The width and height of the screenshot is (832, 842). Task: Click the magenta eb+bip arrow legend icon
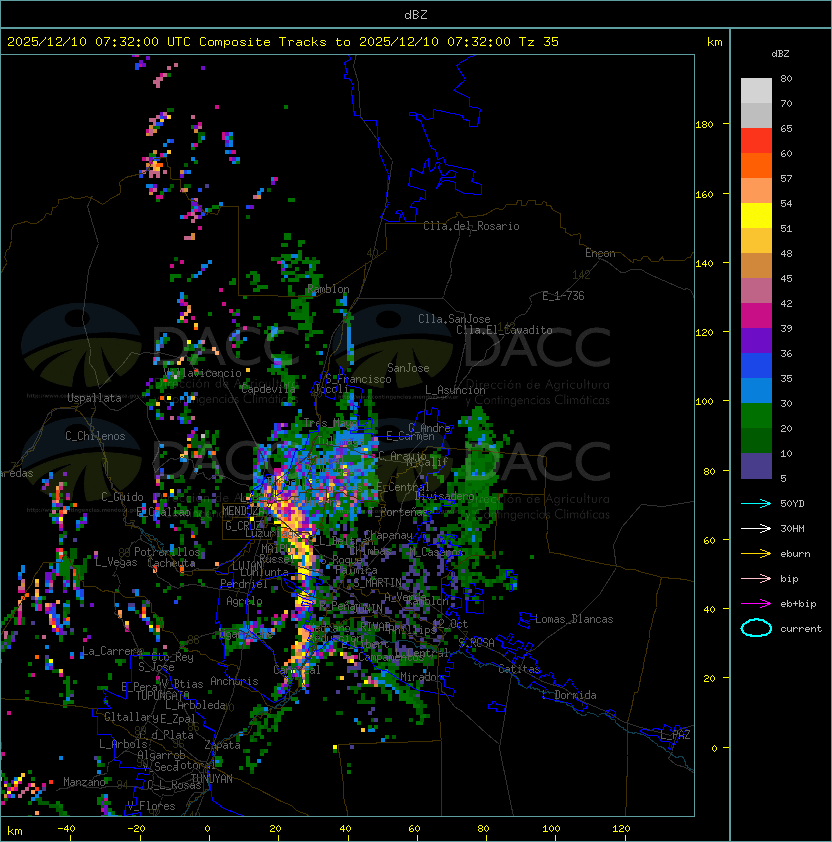coord(756,604)
